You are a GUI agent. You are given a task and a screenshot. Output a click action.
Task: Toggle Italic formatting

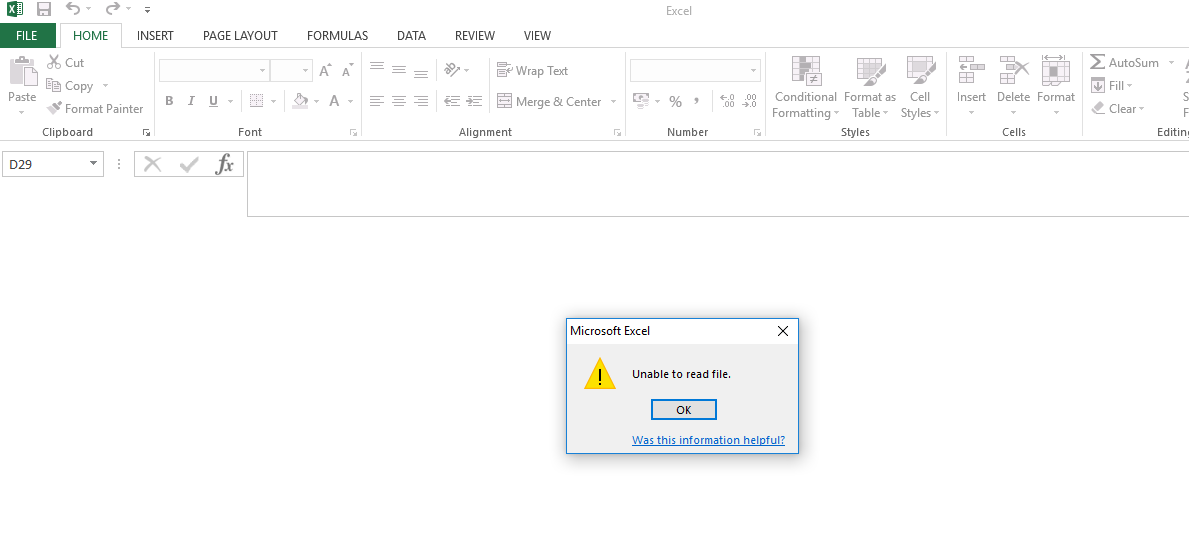pyautogui.click(x=191, y=101)
